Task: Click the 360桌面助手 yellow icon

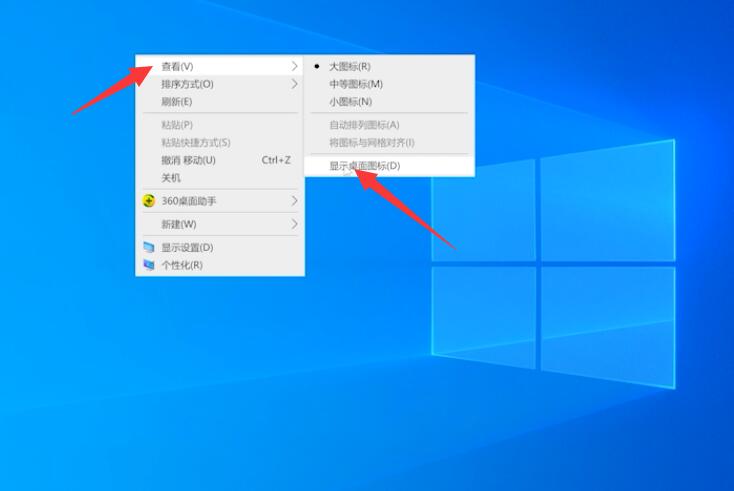Action: tap(149, 201)
